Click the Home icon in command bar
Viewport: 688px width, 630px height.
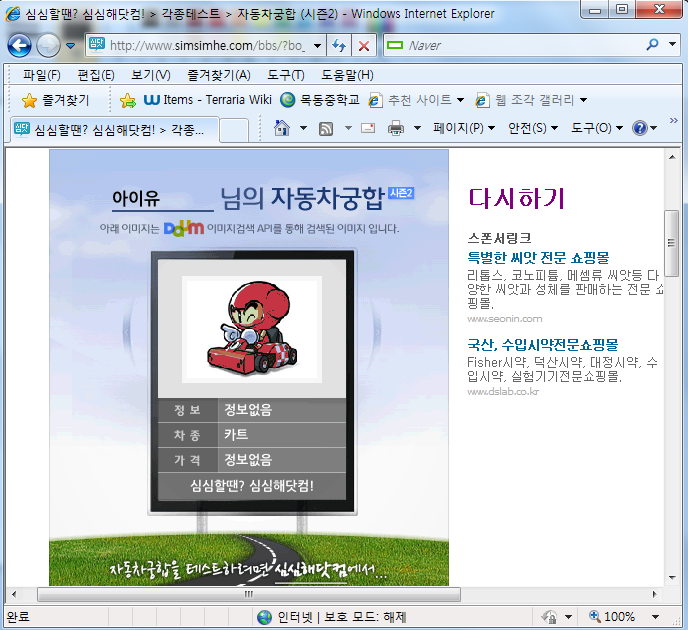click(x=283, y=128)
